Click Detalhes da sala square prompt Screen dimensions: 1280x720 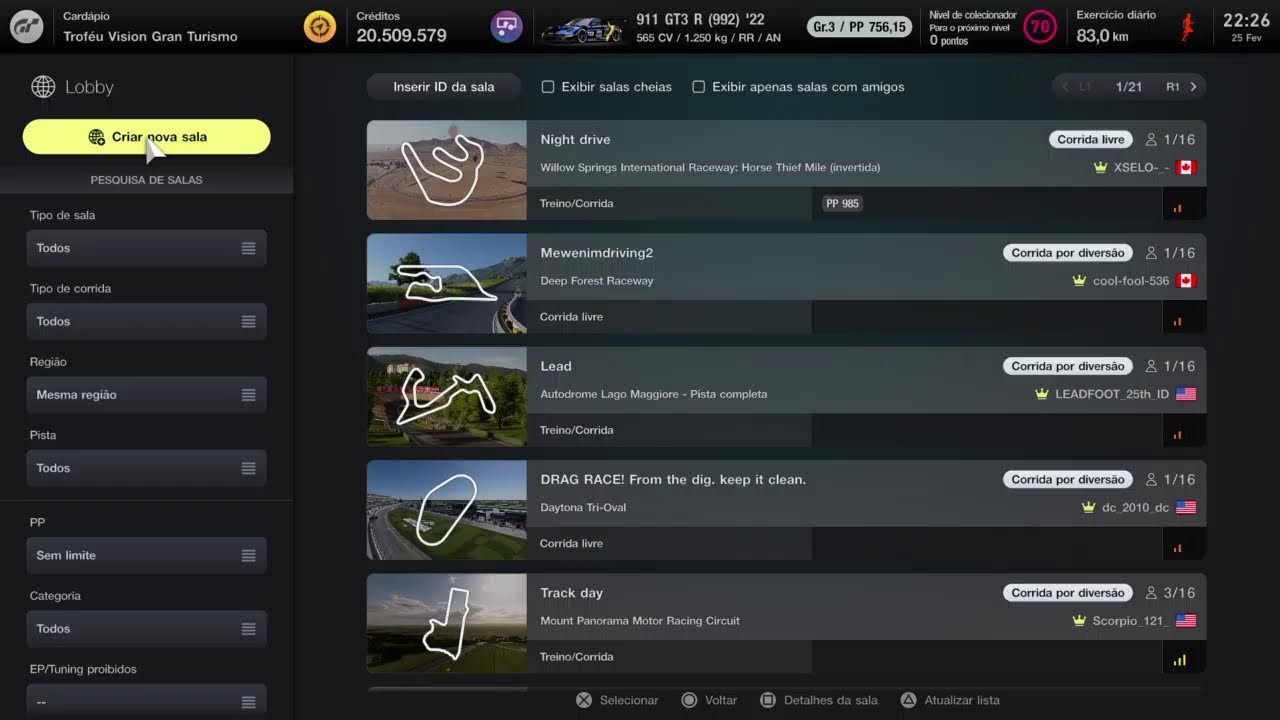click(x=819, y=701)
